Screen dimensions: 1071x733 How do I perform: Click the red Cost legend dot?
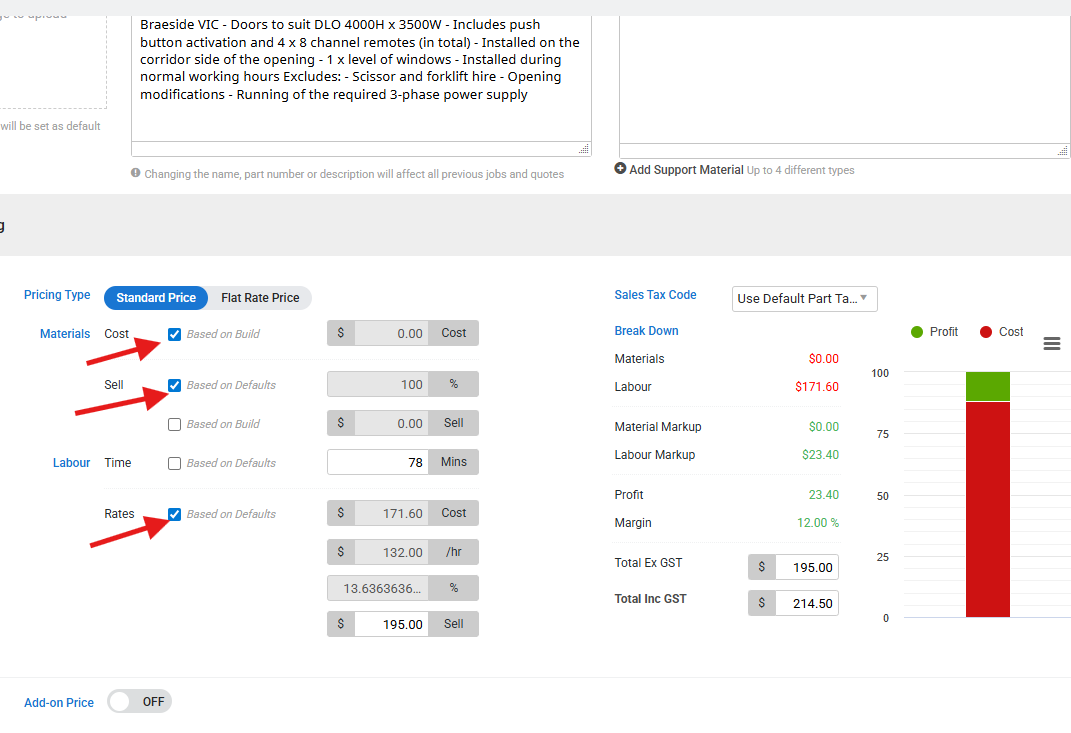pos(986,332)
